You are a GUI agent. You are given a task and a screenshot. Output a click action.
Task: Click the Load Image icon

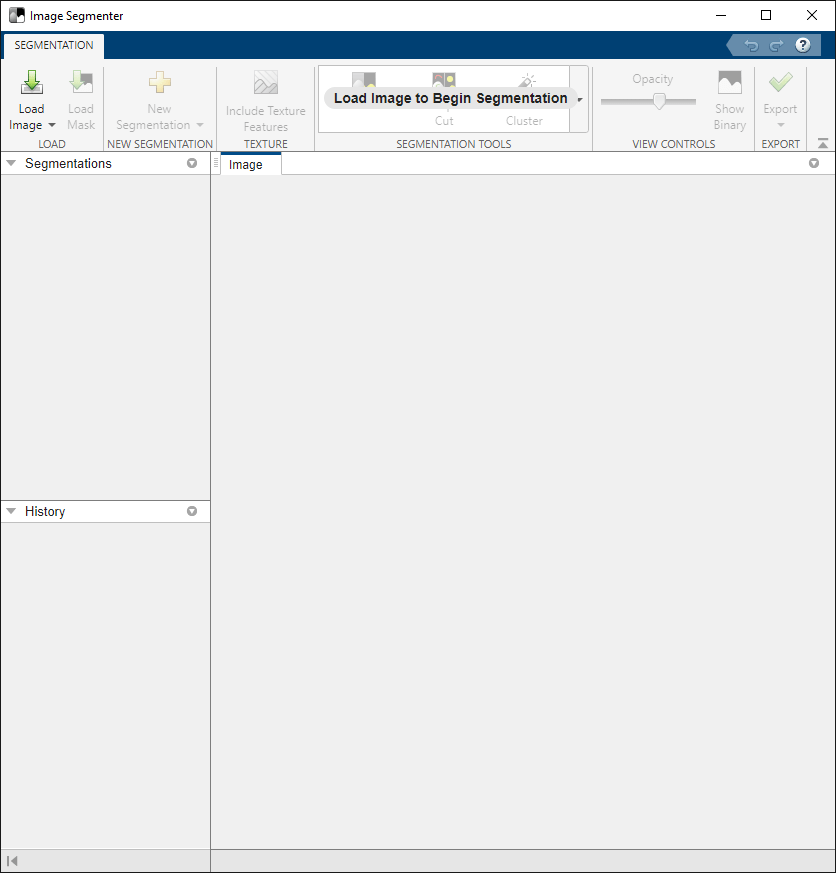click(32, 82)
